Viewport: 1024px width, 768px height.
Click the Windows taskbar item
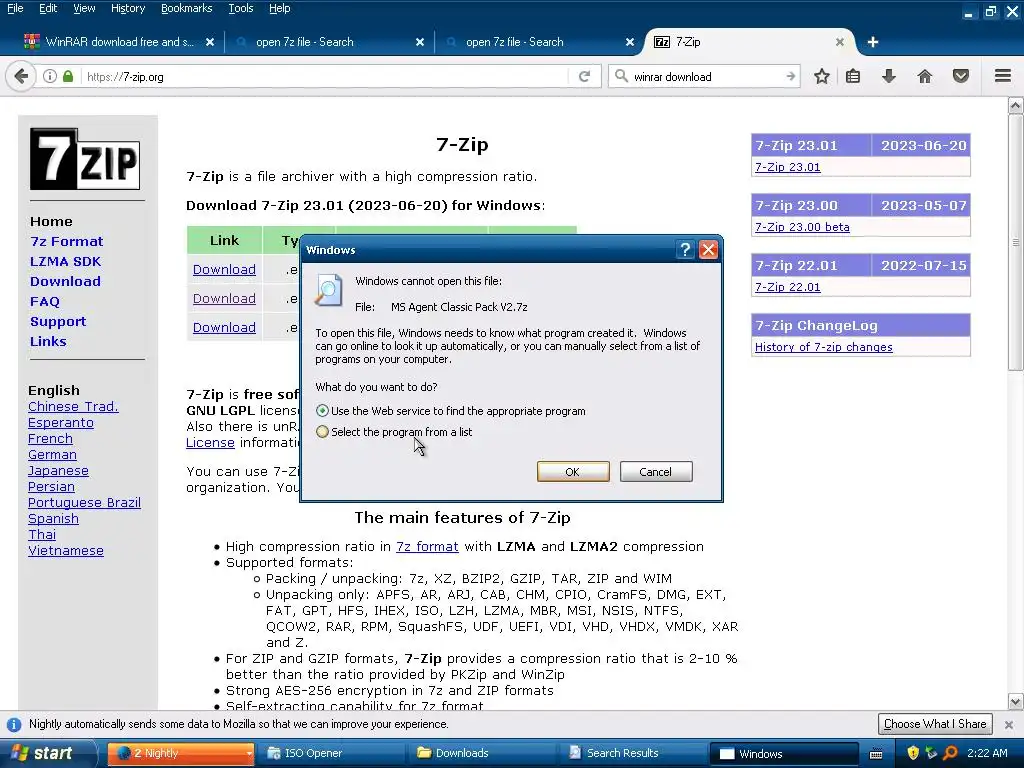click(x=786, y=753)
